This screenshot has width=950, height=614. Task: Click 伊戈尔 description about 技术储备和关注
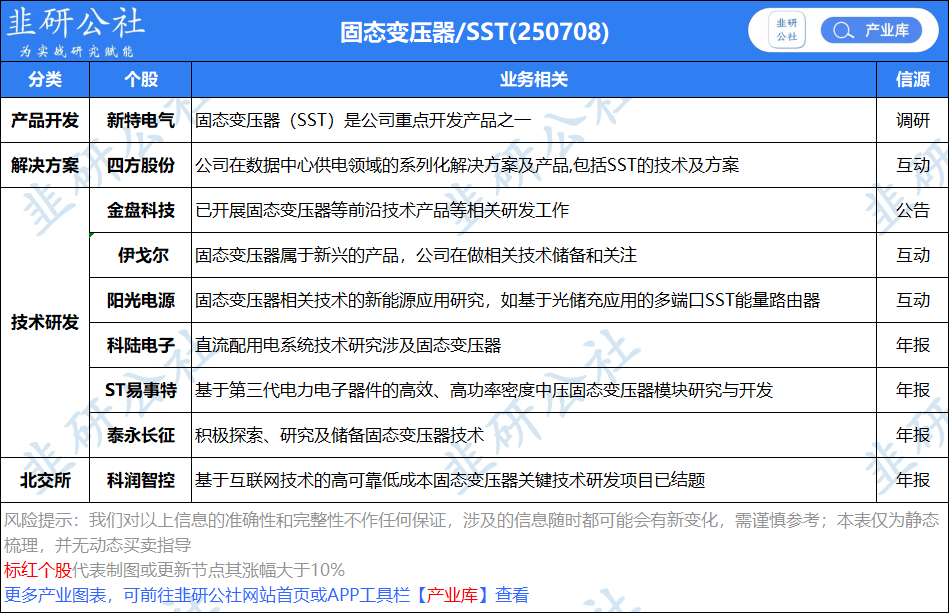pos(416,255)
